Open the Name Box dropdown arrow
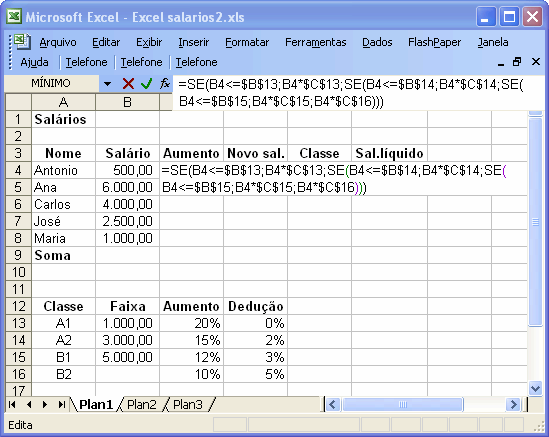The height and width of the screenshot is (437, 549). [x=107, y=84]
